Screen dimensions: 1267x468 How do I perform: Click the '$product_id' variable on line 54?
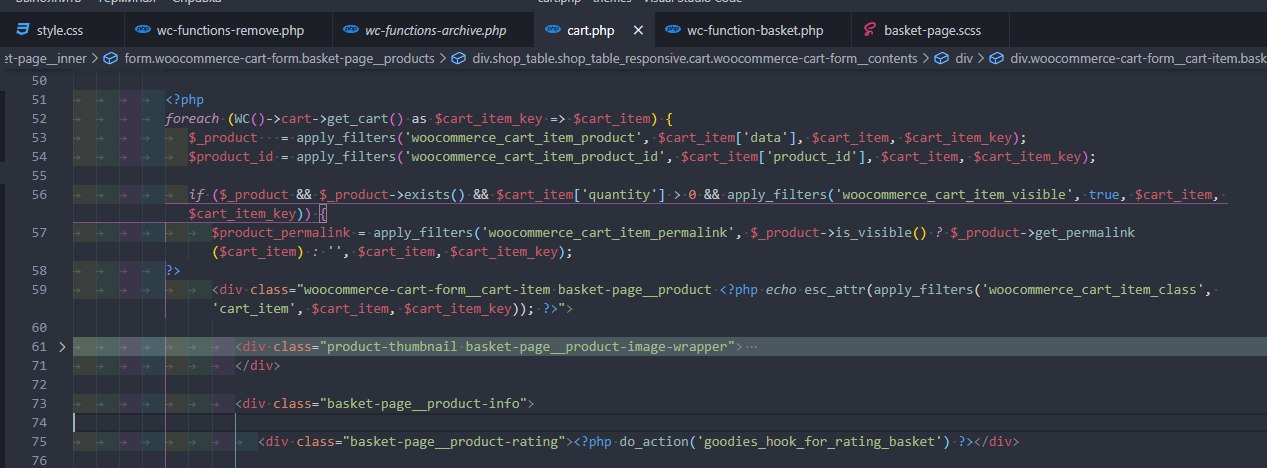pyautogui.click(x=231, y=157)
